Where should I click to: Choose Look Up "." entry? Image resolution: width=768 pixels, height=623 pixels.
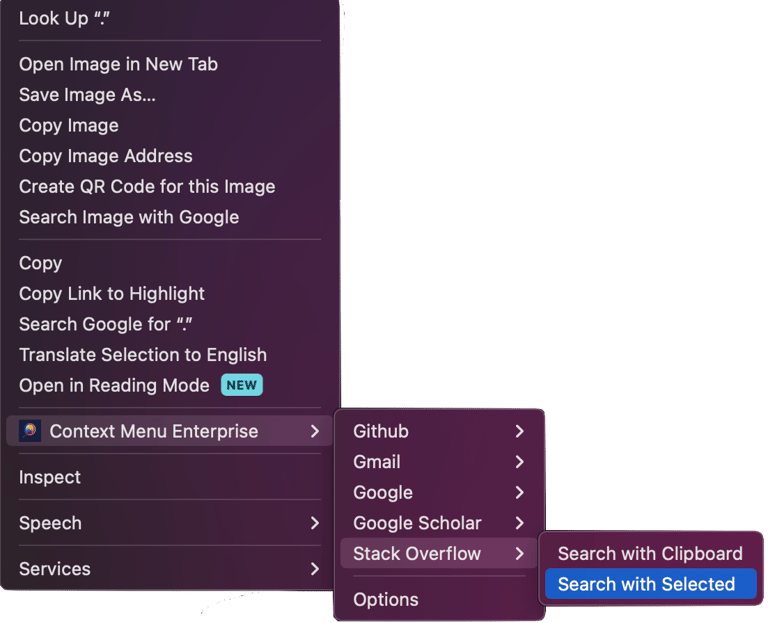(169, 19)
